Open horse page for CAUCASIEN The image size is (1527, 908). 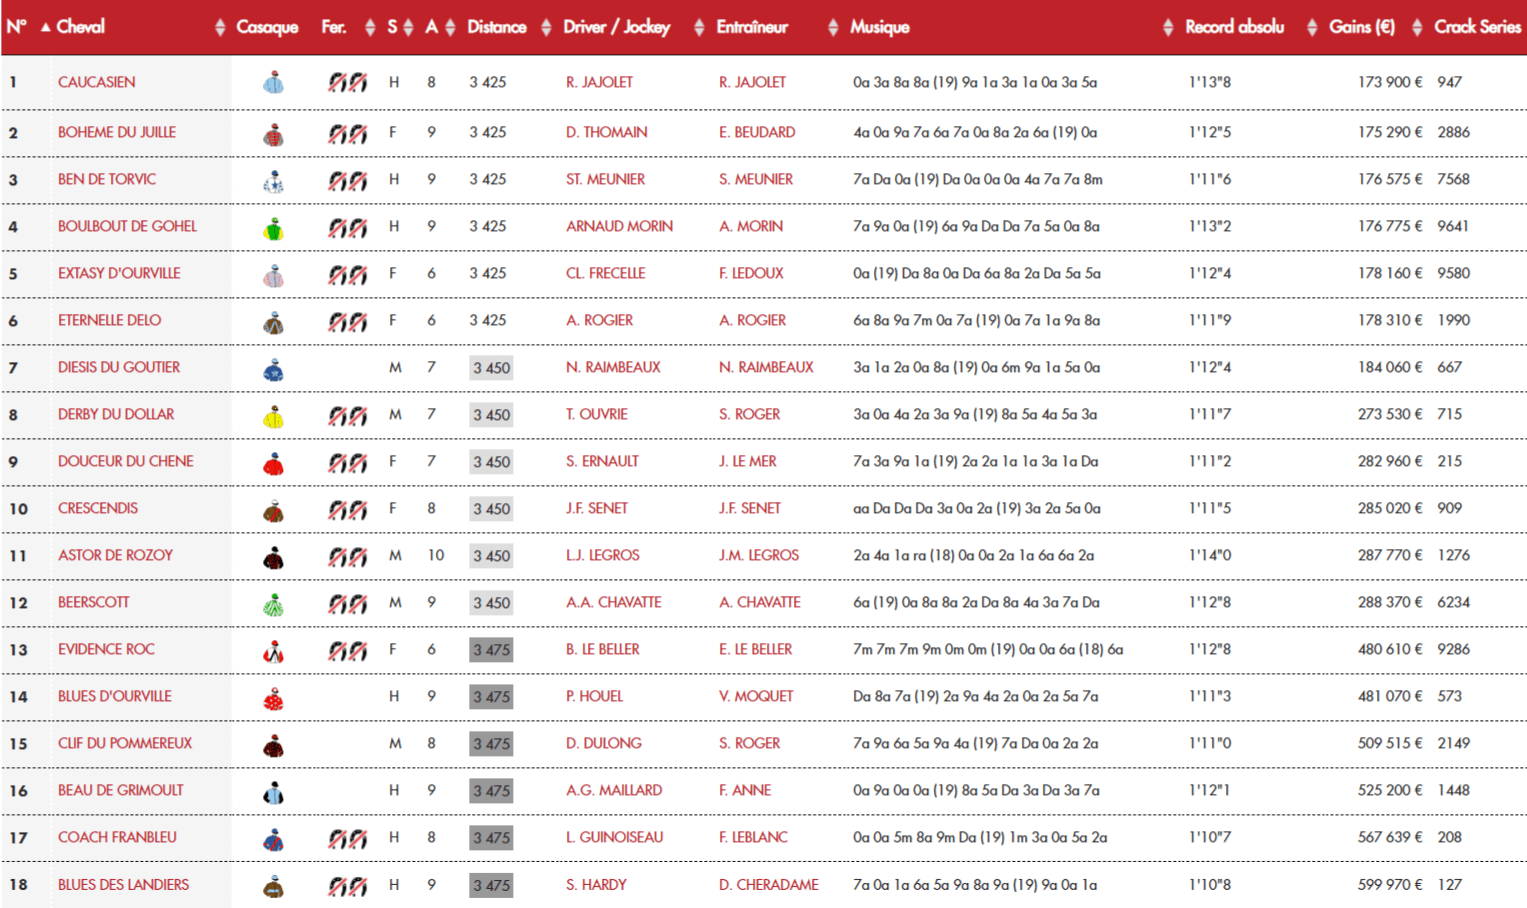coord(96,82)
